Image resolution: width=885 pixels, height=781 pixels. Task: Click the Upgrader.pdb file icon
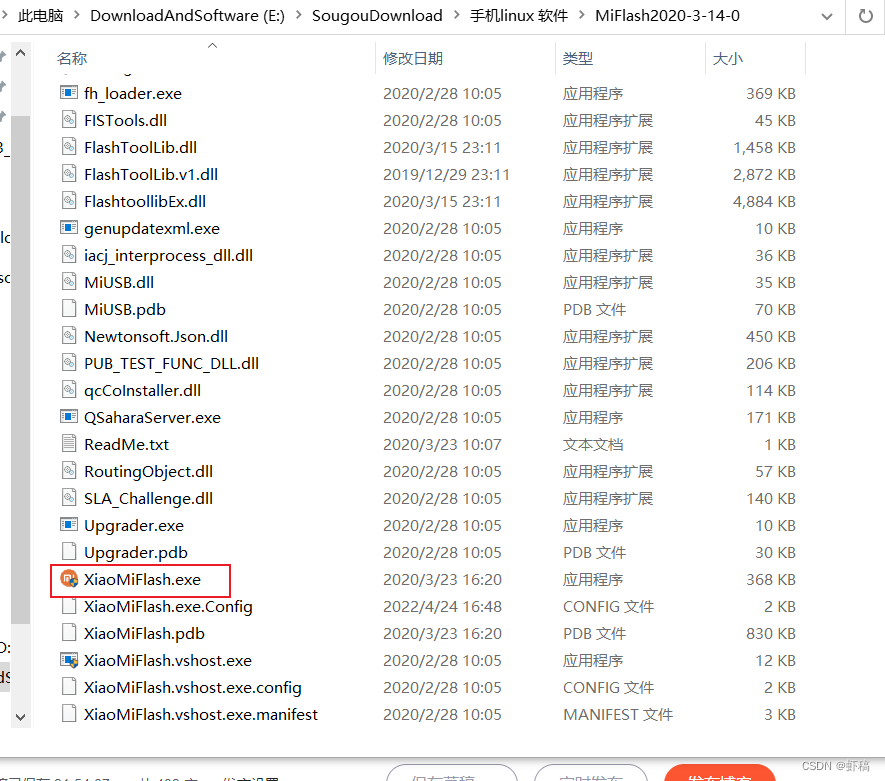(69, 552)
